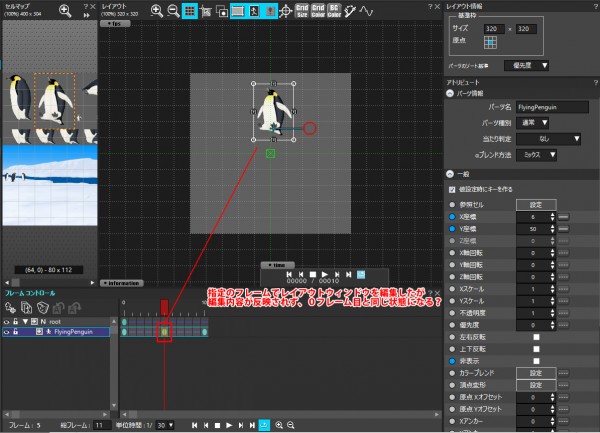Zoom in on the layout view
600x433 pixels.
coord(157,11)
